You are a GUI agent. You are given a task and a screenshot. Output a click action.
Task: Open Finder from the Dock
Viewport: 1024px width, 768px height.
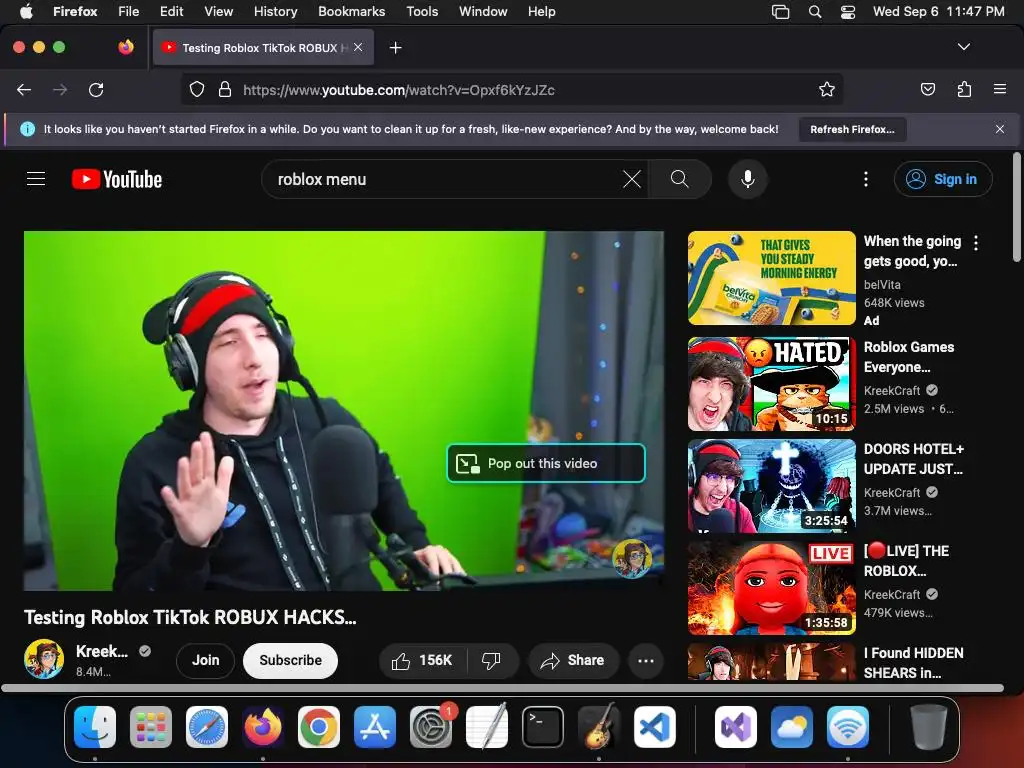(95, 727)
